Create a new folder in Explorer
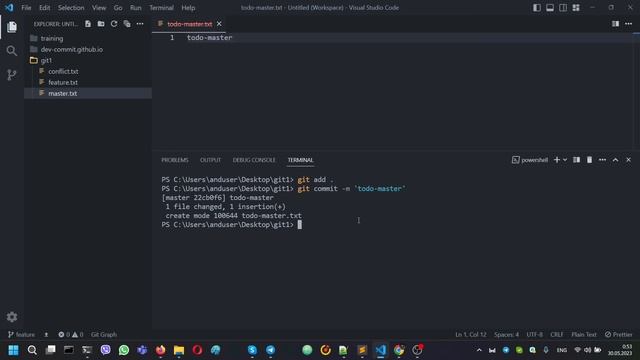 click(x=101, y=24)
